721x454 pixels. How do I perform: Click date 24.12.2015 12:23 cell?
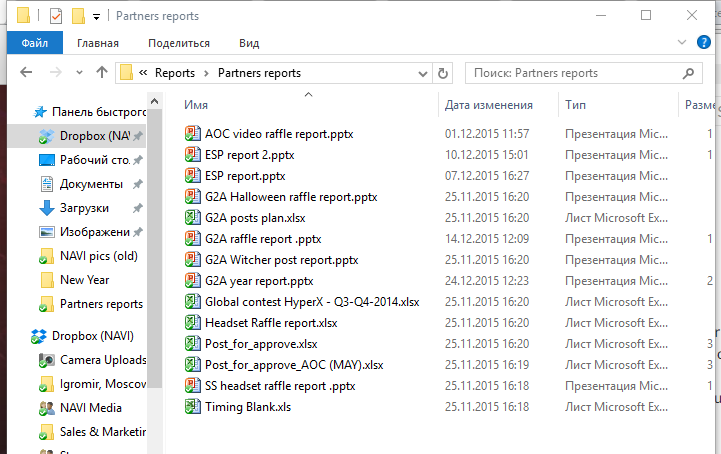(x=486, y=281)
